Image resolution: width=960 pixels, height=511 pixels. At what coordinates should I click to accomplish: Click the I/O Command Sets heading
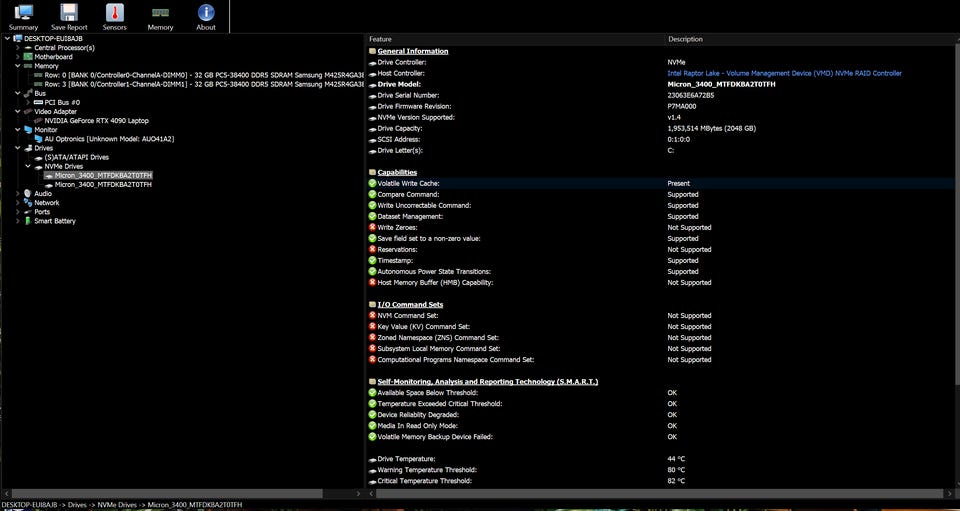click(x=410, y=305)
